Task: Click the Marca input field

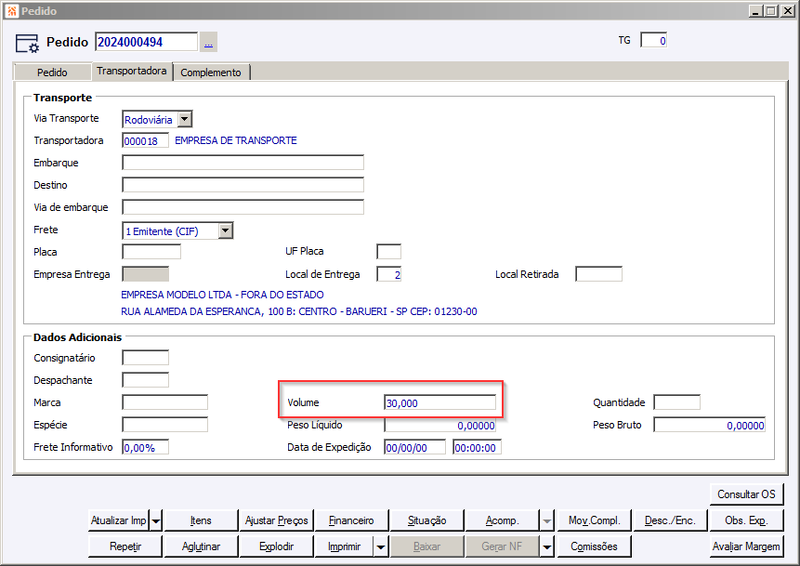Action: tap(165, 402)
